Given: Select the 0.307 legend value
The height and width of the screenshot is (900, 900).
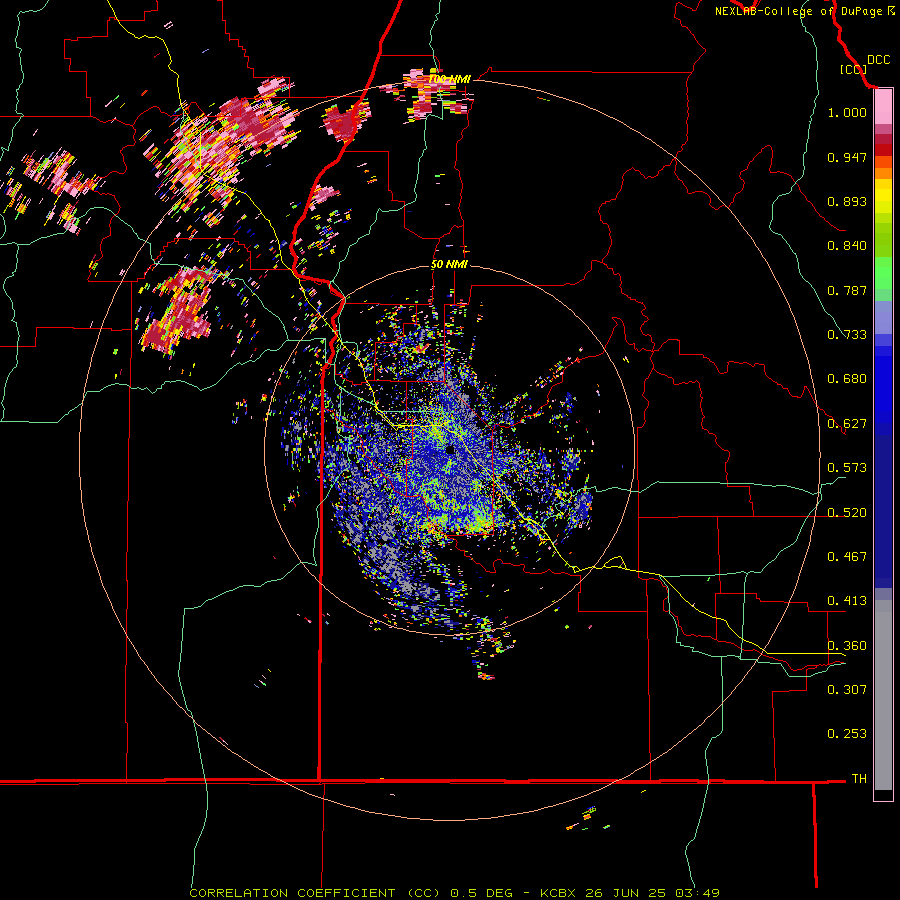Looking at the screenshot, I should pos(847,690).
